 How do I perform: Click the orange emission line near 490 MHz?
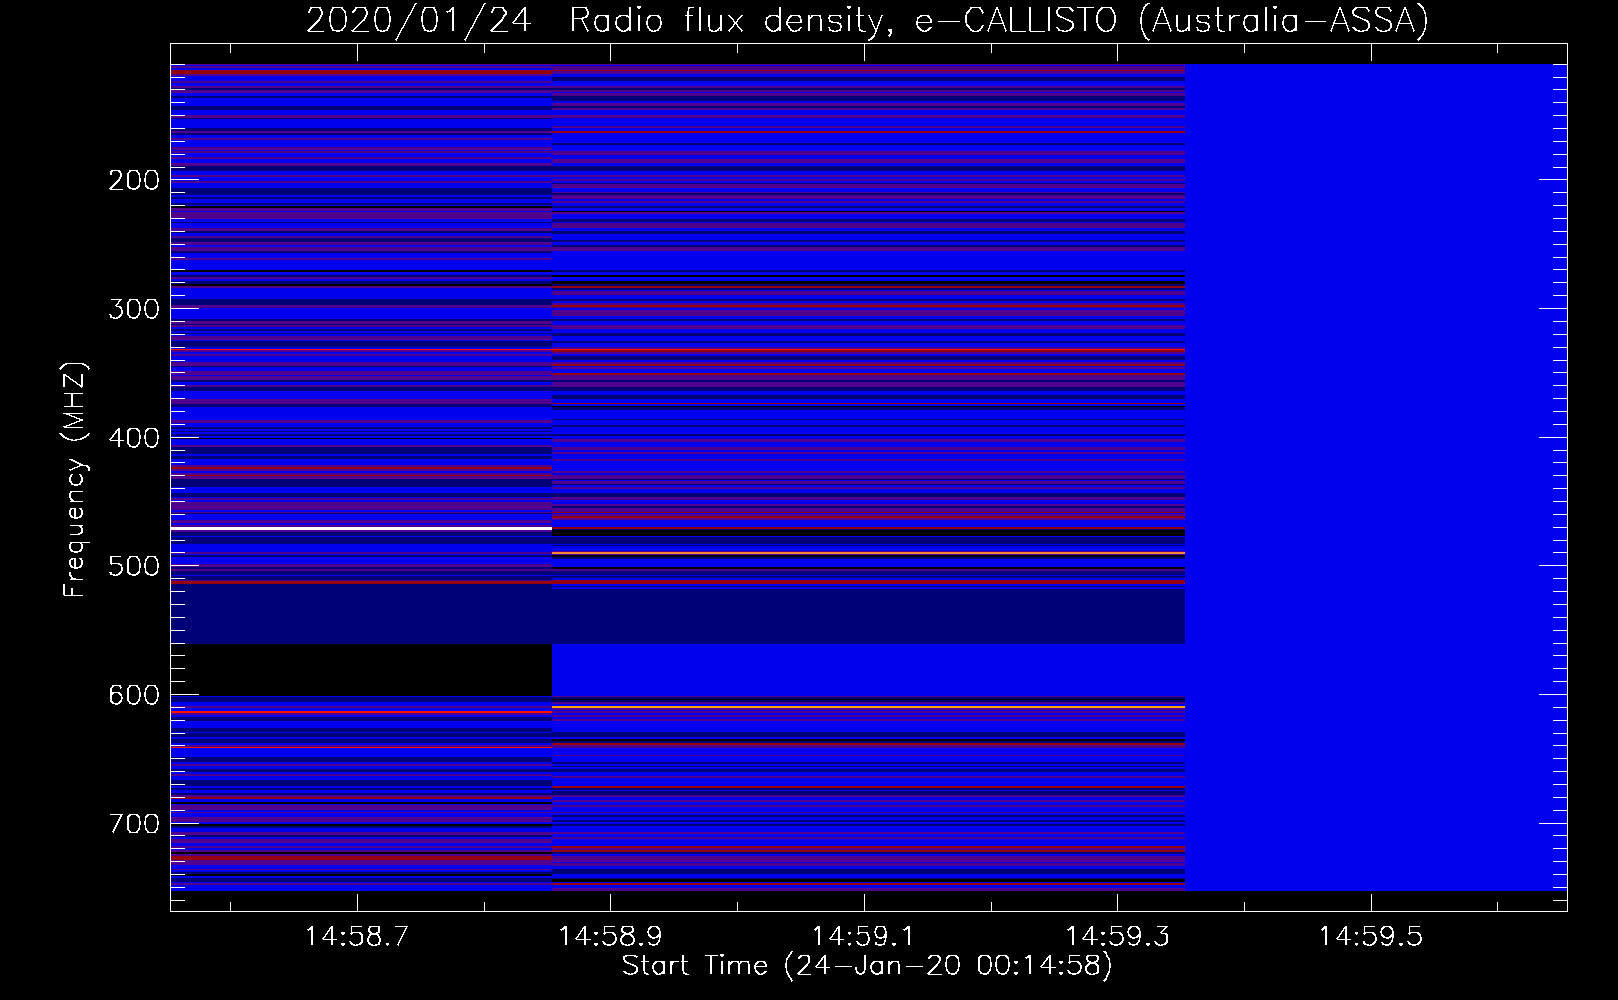coord(868,553)
